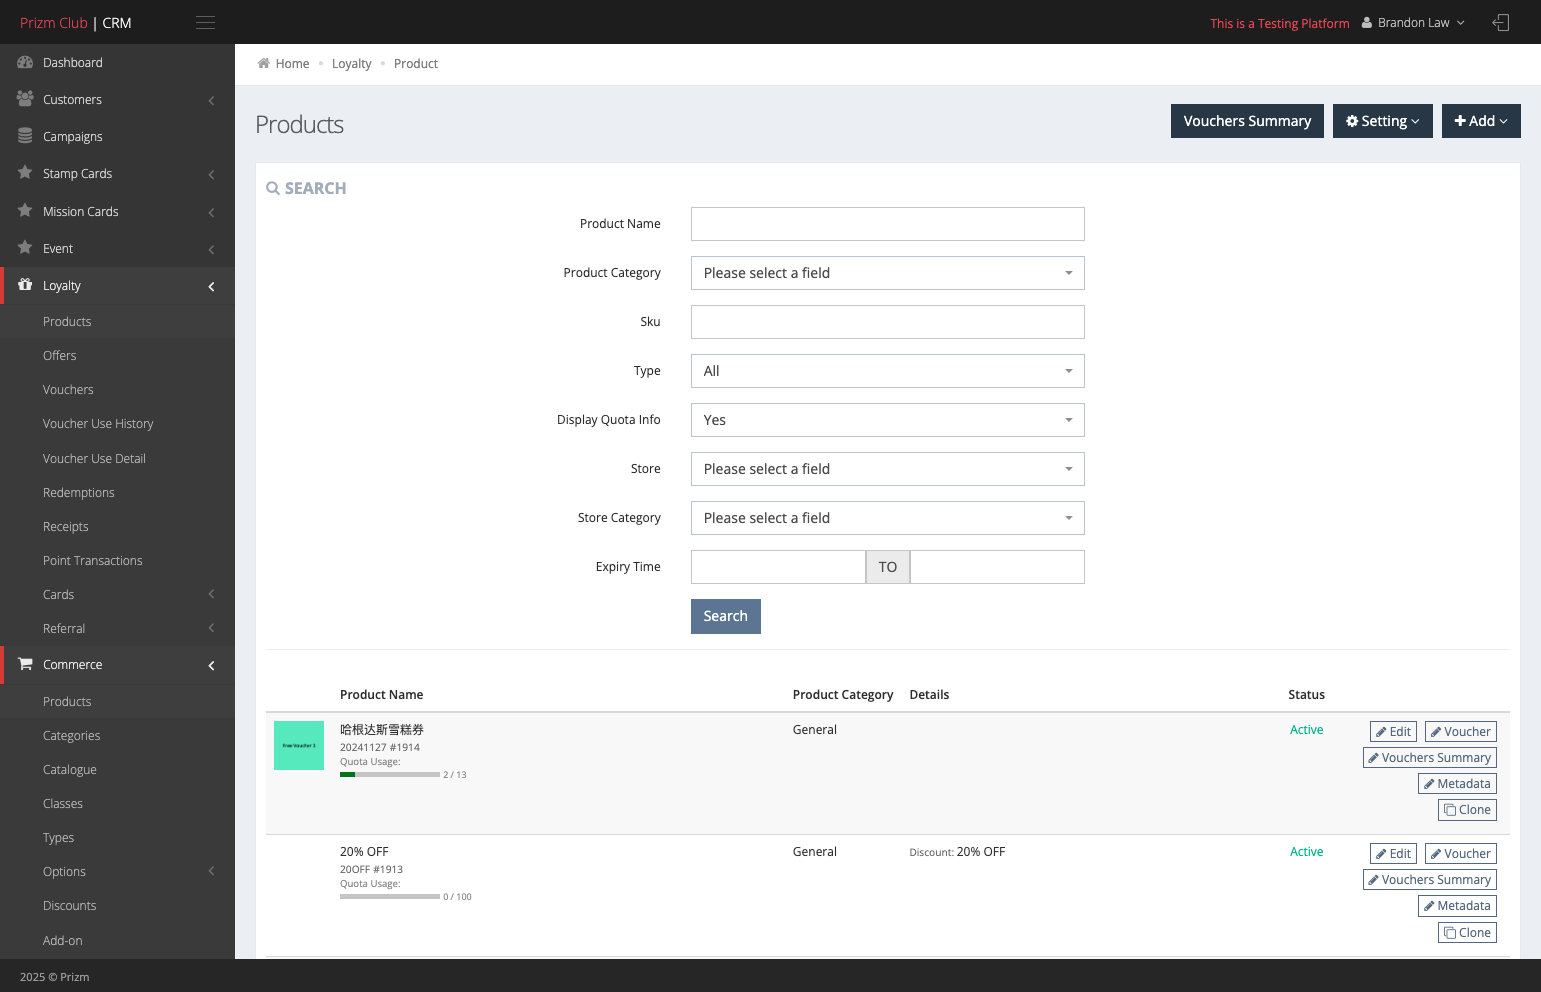Open the Type dropdown showing All
This screenshot has height=992, width=1541.
(888, 371)
